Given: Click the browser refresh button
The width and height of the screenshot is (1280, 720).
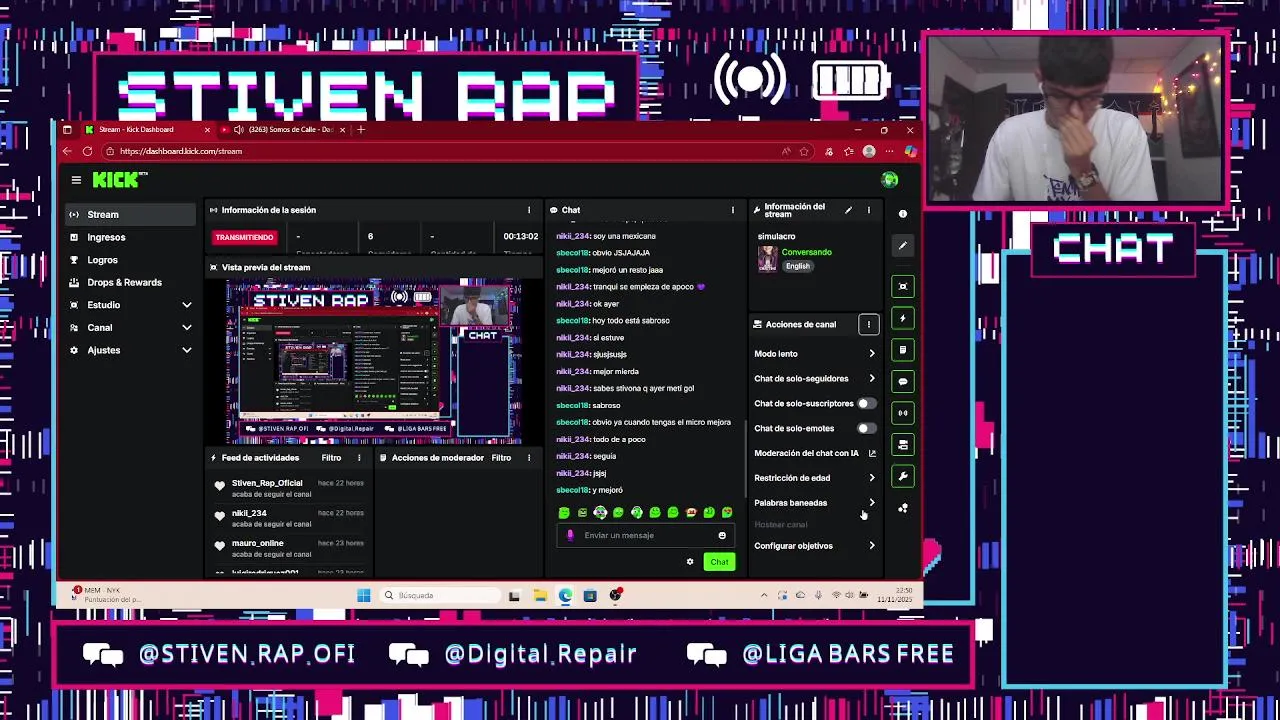Looking at the screenshot, I should pos(87,151).
